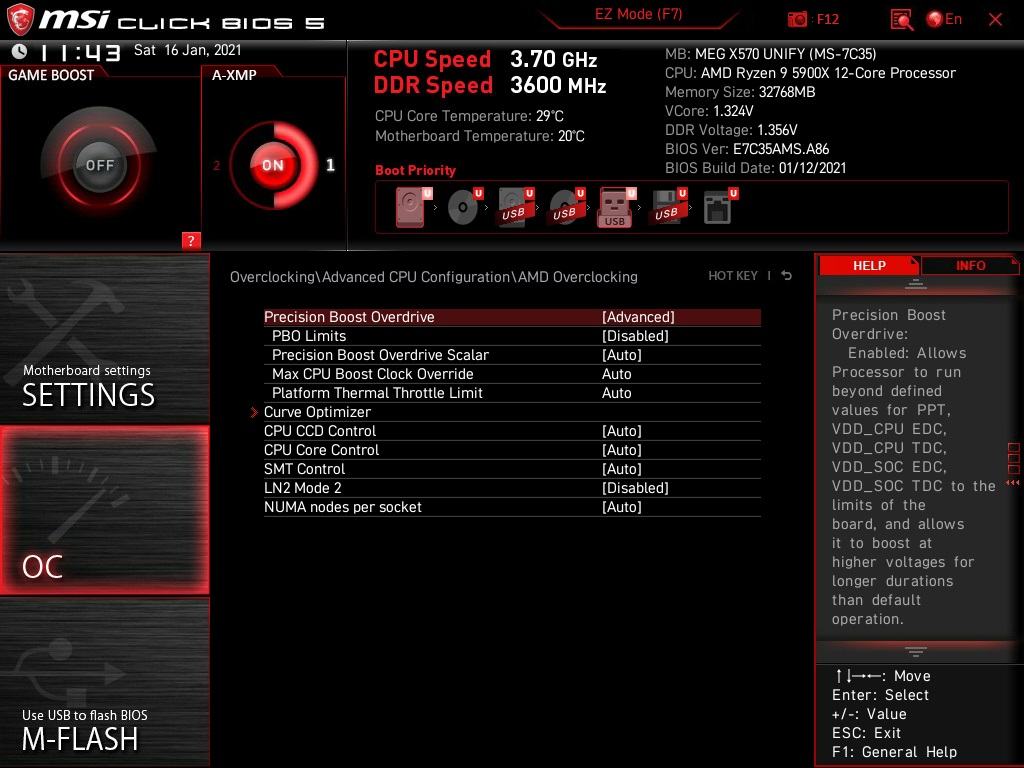Image resolution: width=1024 pixels, height=768 pixels.
Task: Toggle the GAME BOOST knob
Action: tap(99, 165)
